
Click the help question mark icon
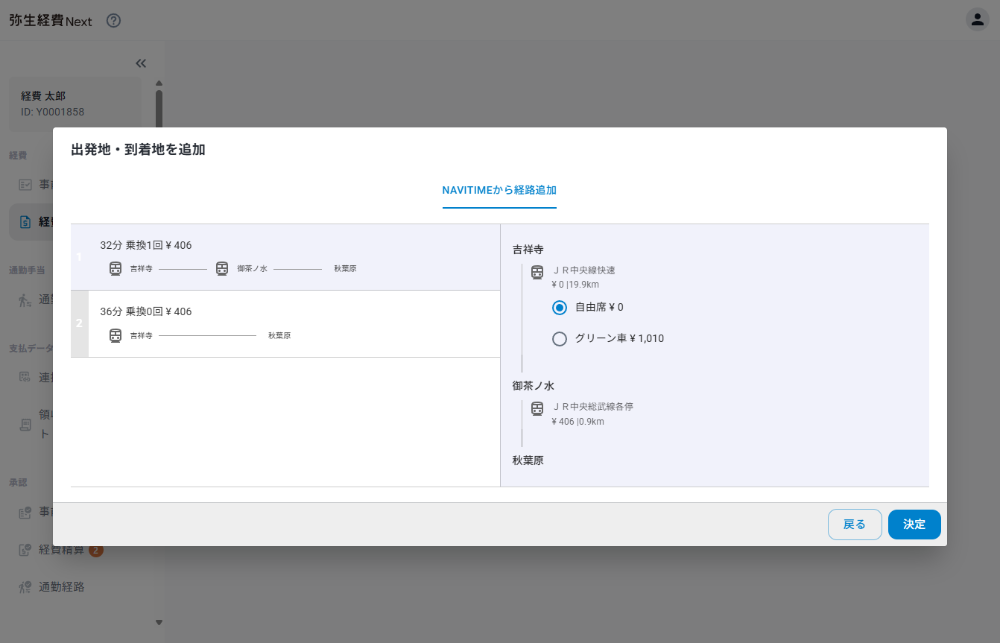pos(113,19)
